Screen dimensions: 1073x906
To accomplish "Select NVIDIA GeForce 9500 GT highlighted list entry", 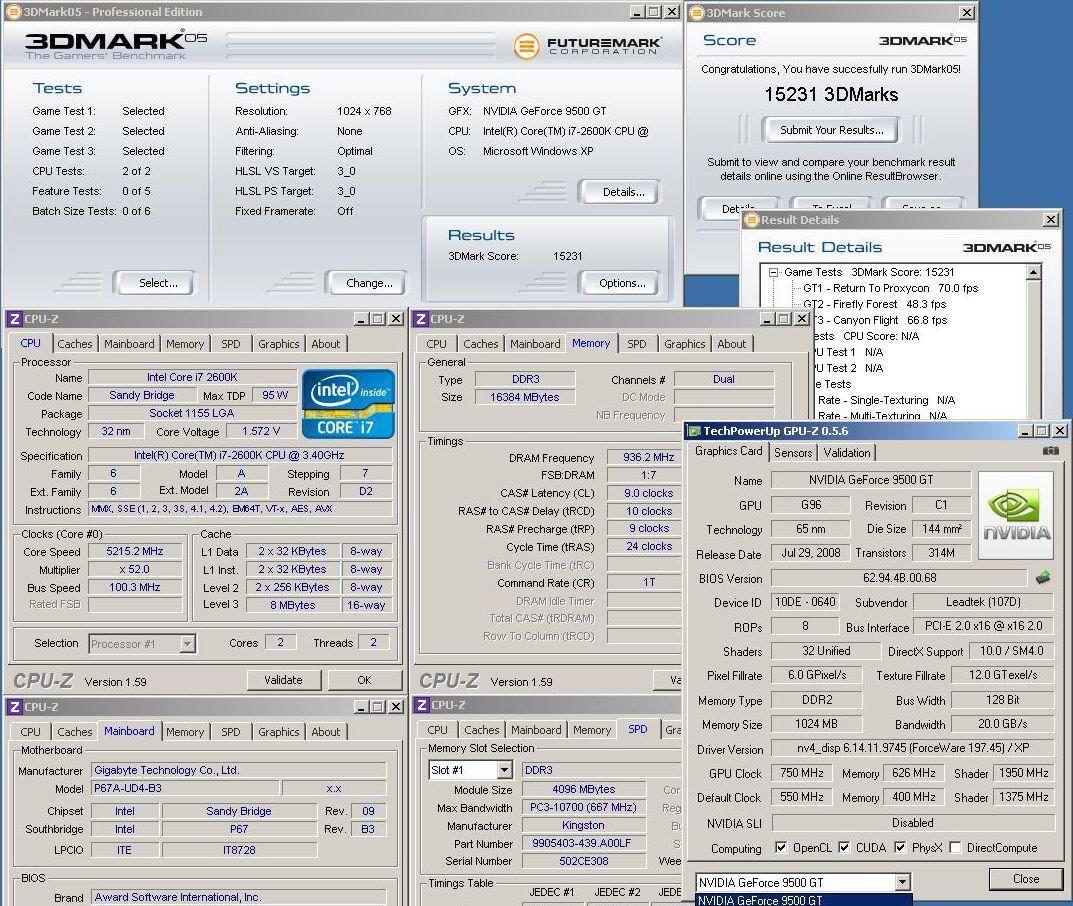I will click(803, 900).
